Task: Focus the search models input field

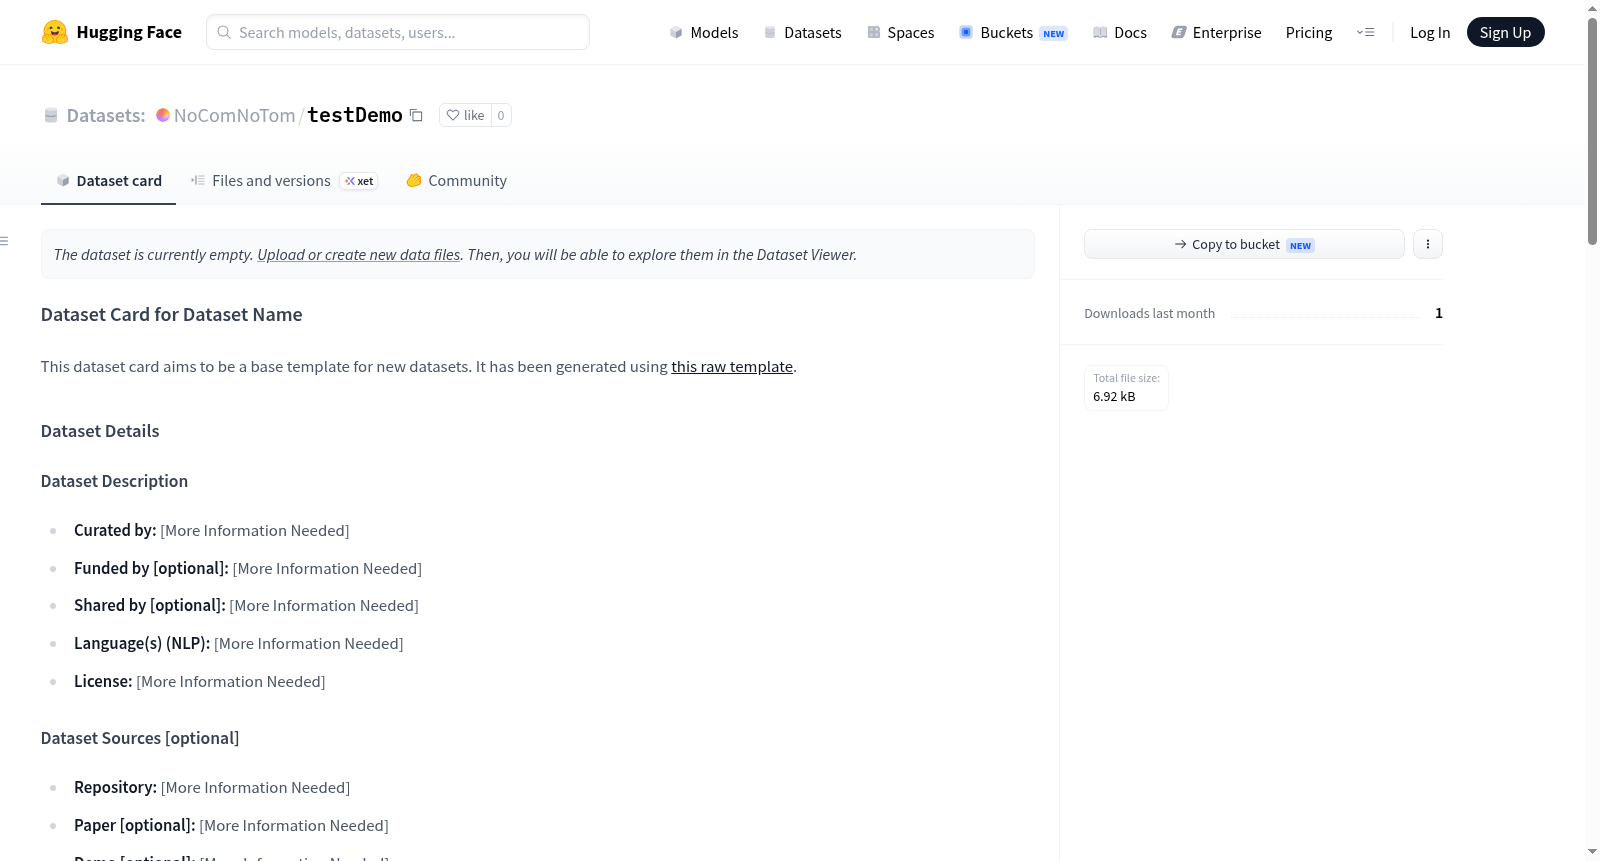Action: 398,32
